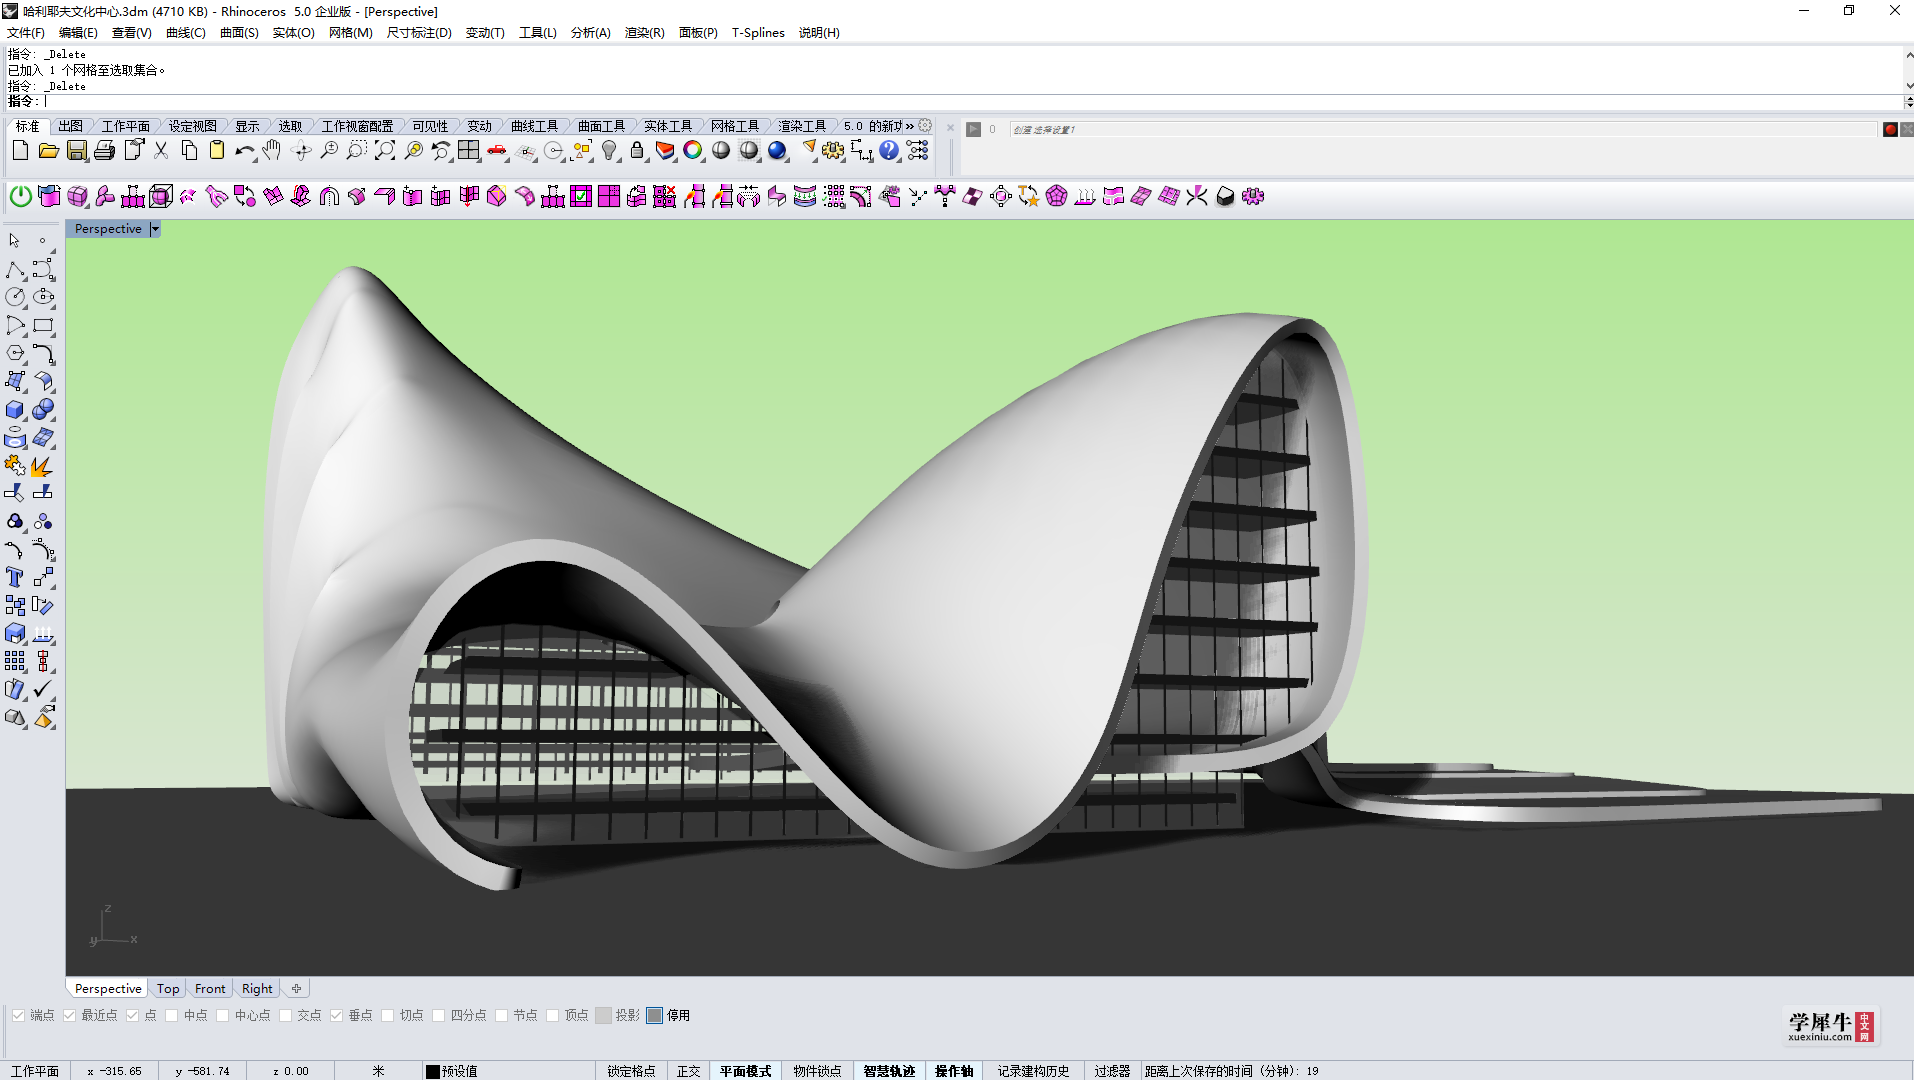The height and width of the screenshot is (1080, 1914).
Task: Click the red record button
Action: [1890, 129]
